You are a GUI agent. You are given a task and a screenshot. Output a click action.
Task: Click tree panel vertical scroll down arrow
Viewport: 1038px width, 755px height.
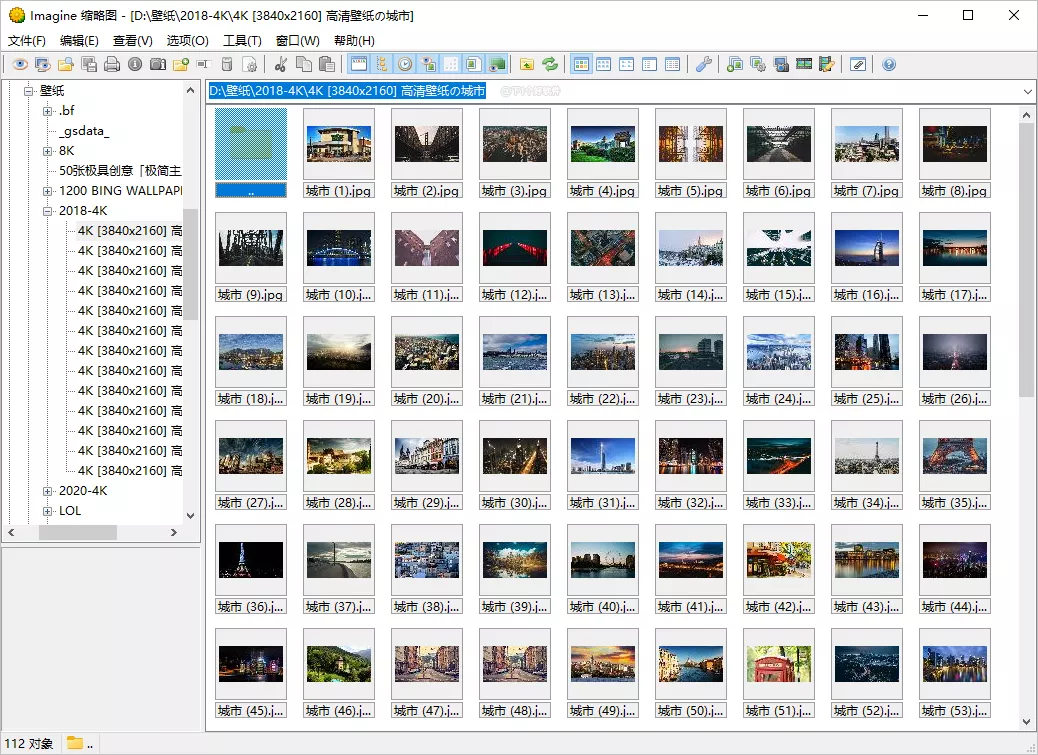[191, 515]
